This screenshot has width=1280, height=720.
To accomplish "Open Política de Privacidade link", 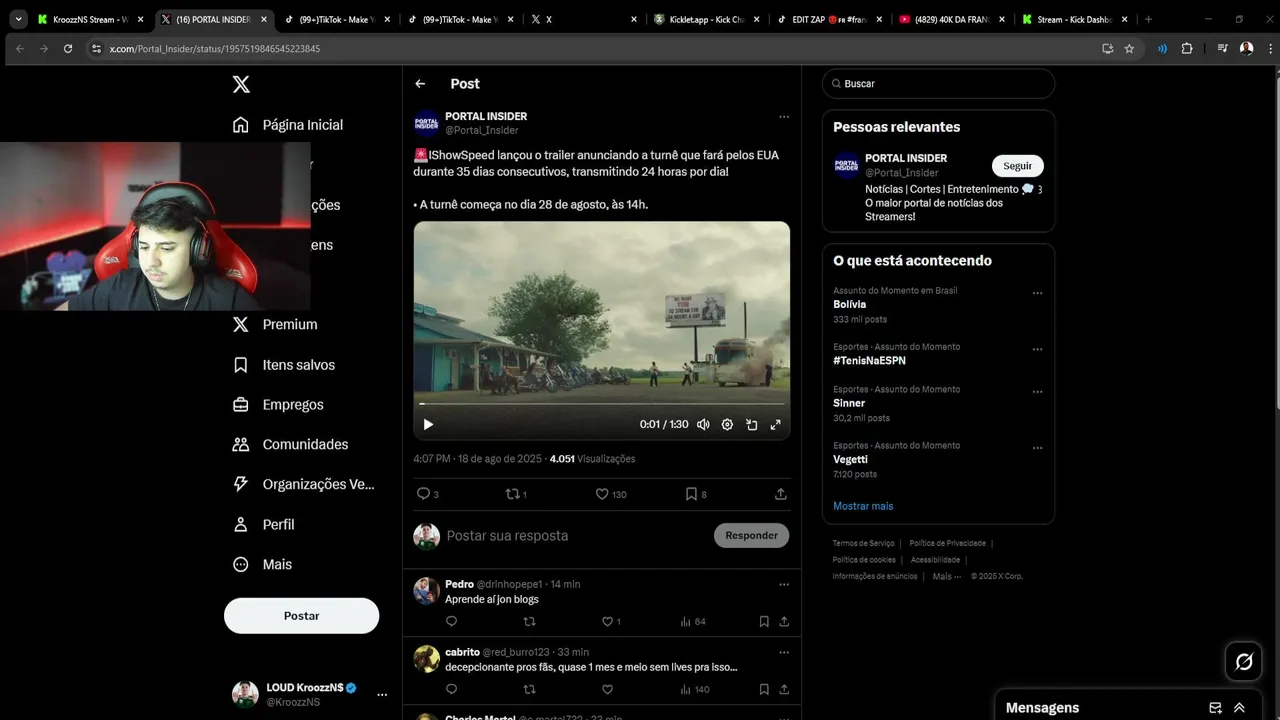I will tap(947, 543).
